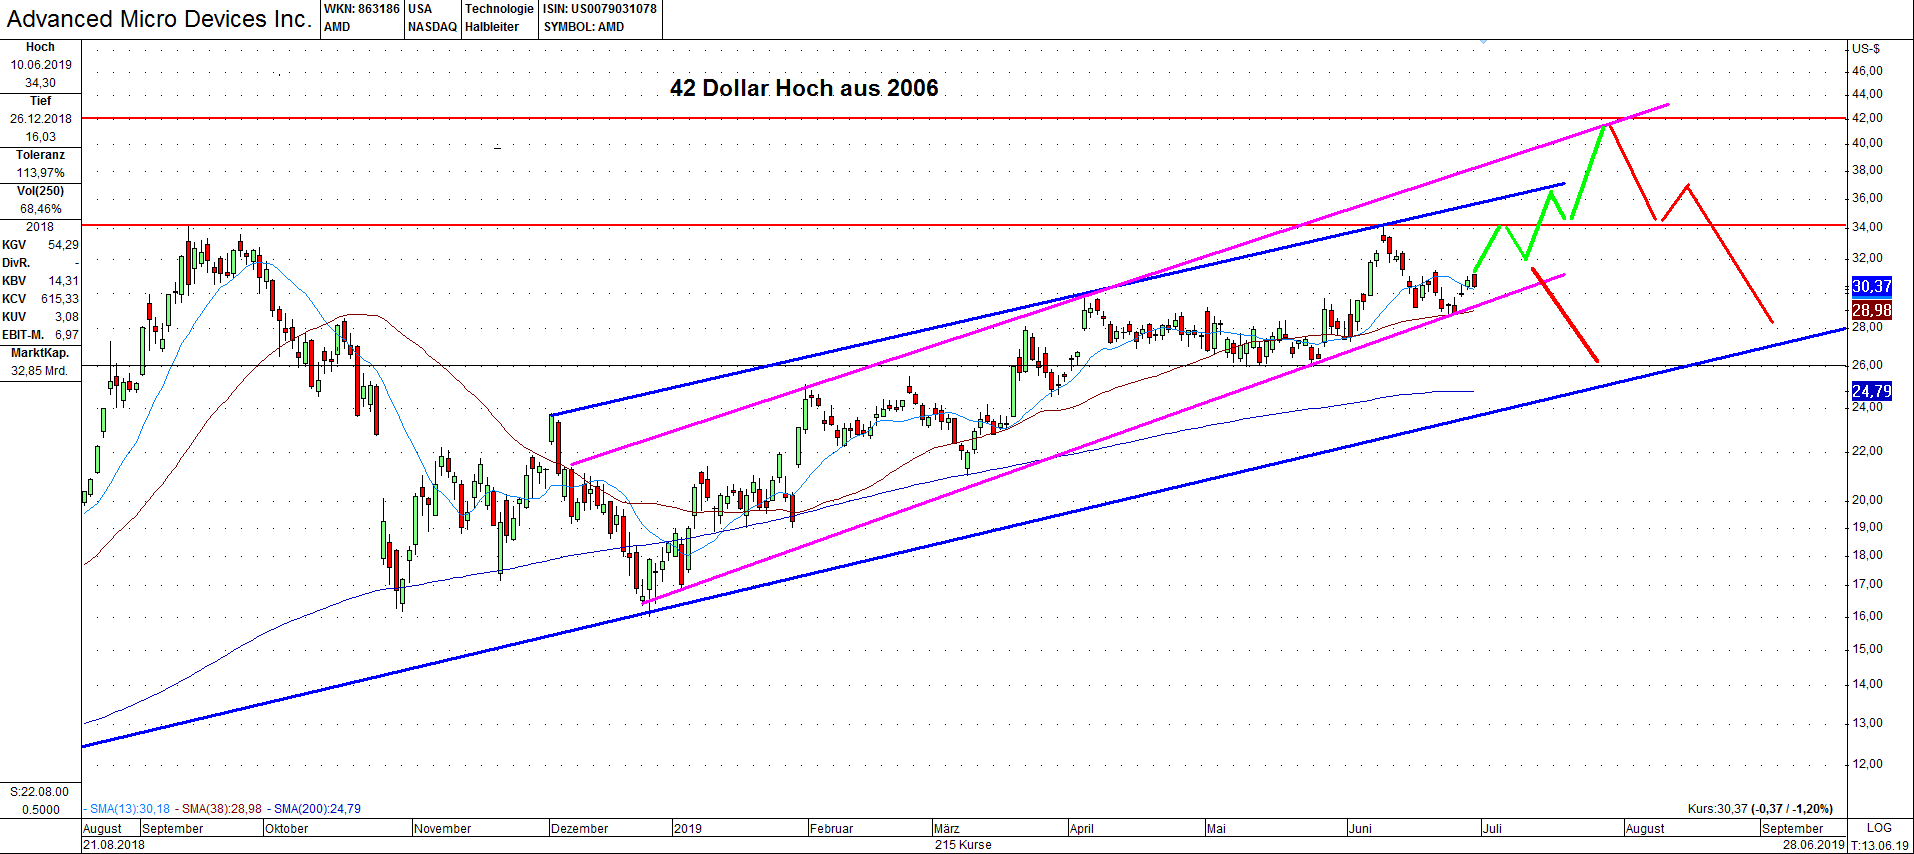Select the "Toleranz" label

tap(40, 155)
